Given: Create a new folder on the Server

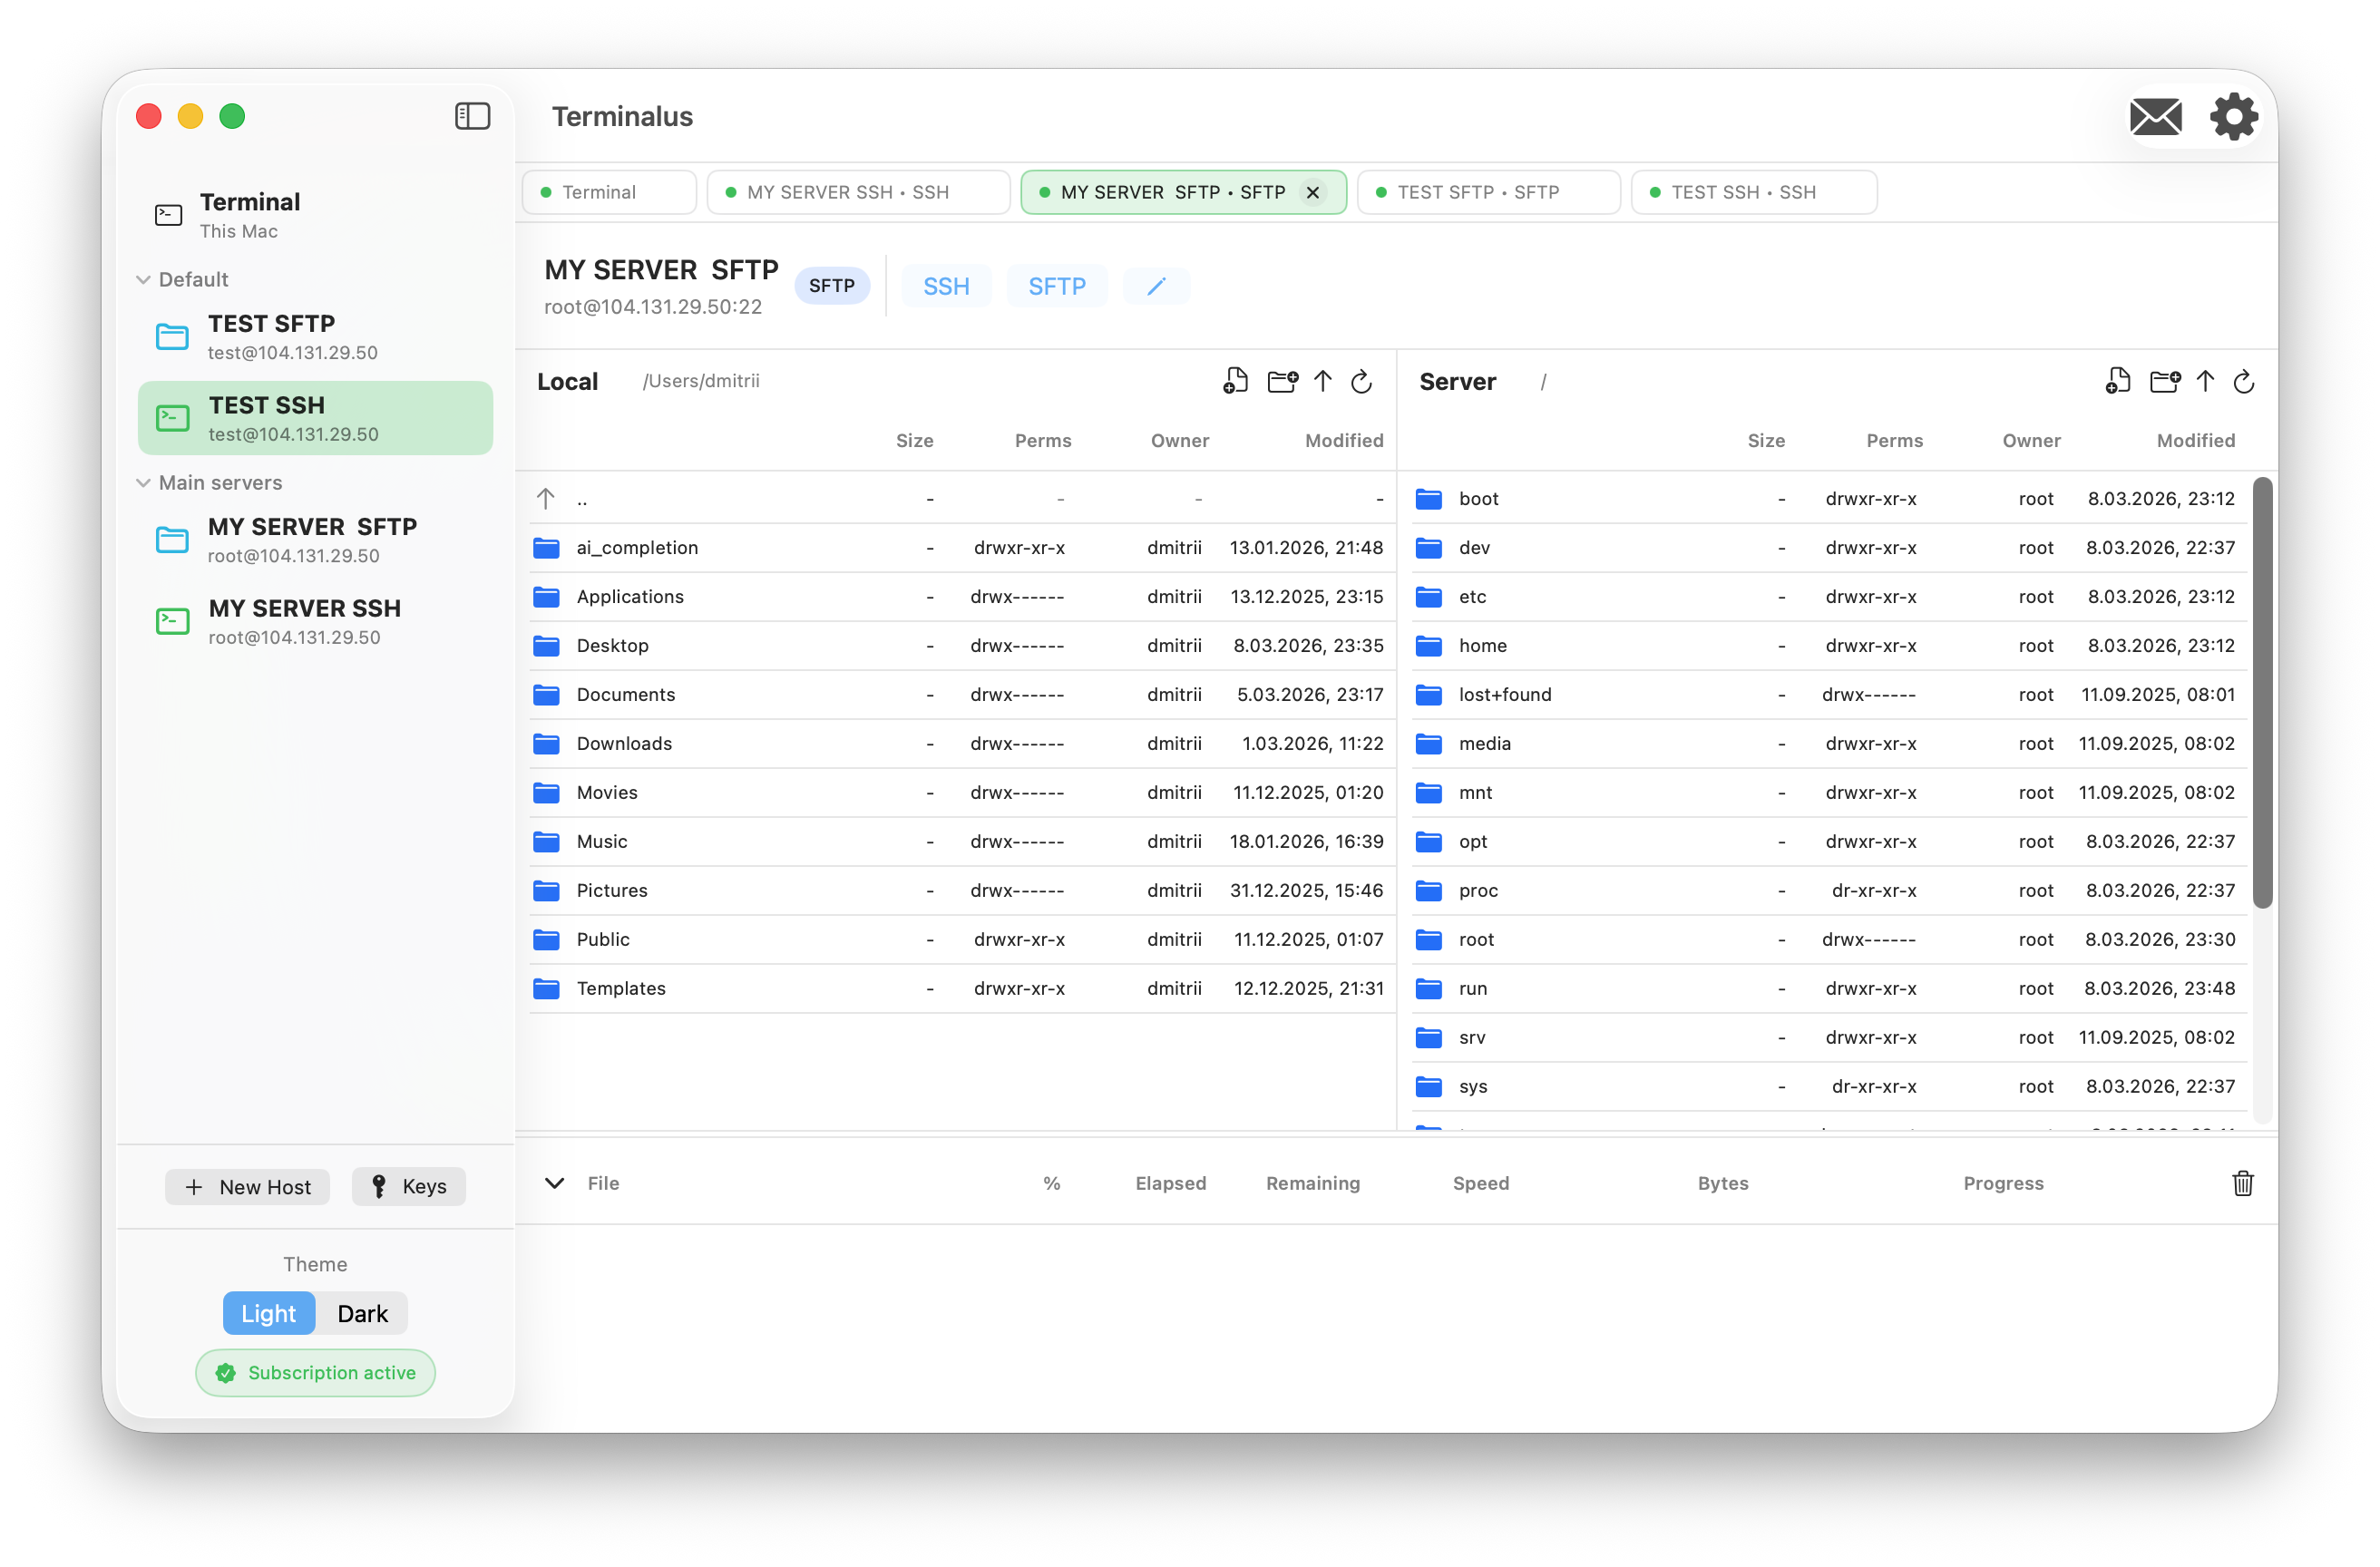Looking at the screenshot, I should coord(2165,381).
